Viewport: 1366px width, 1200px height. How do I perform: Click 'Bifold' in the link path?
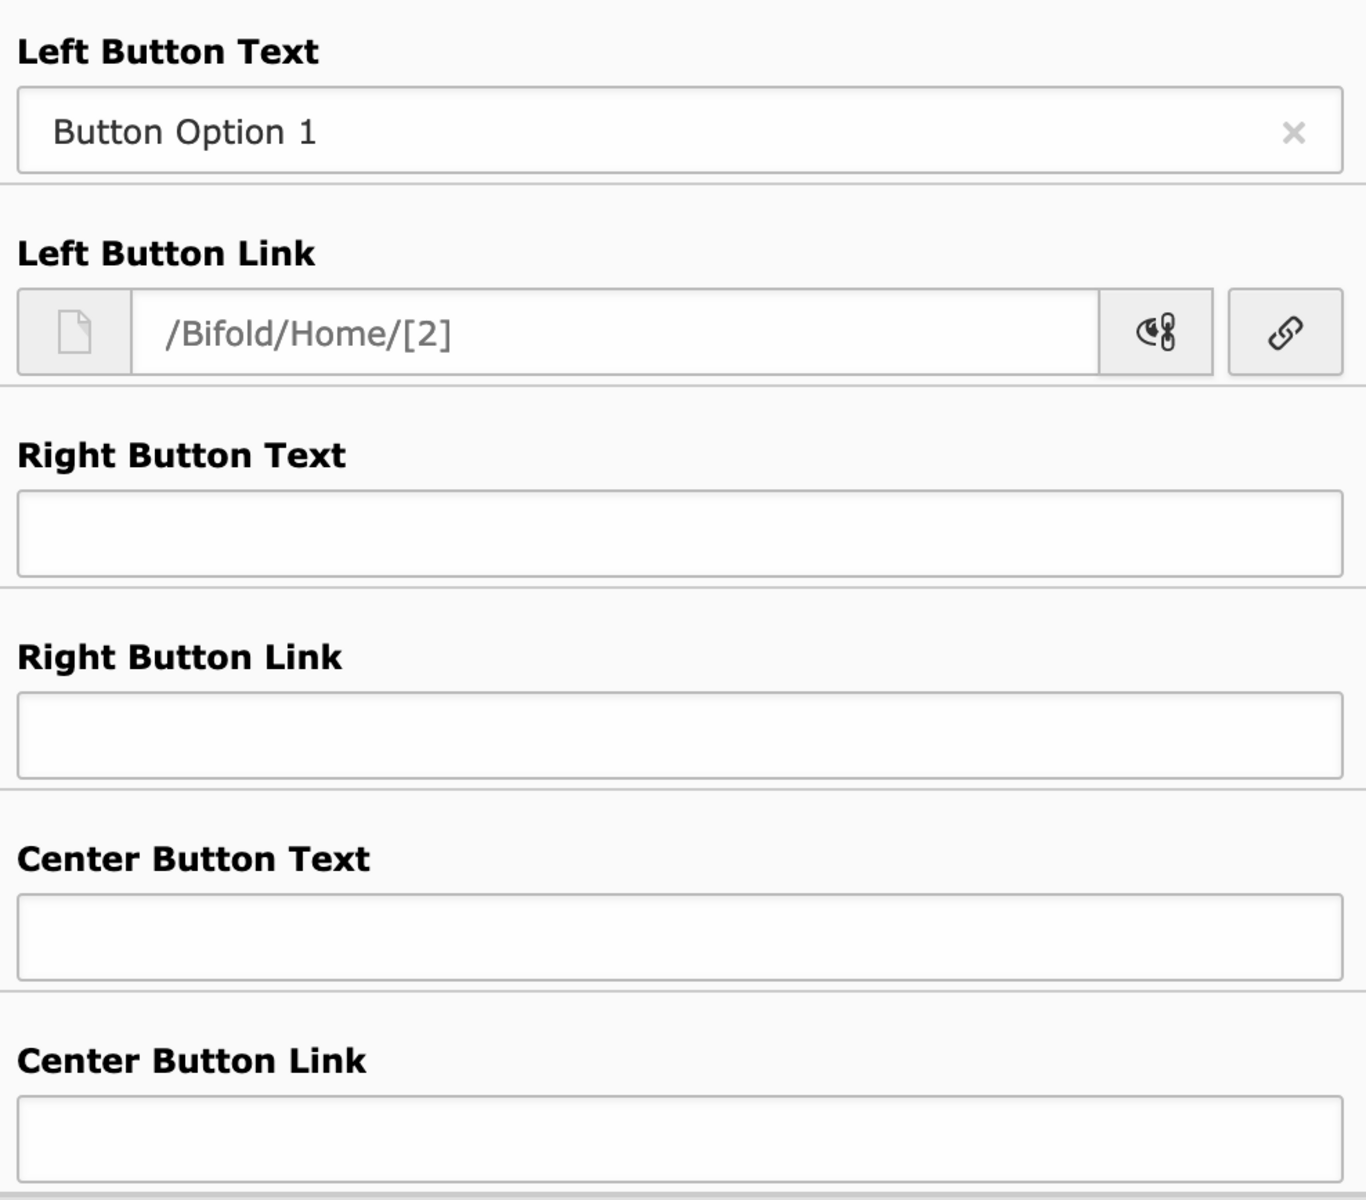click(x=228, y=333)
